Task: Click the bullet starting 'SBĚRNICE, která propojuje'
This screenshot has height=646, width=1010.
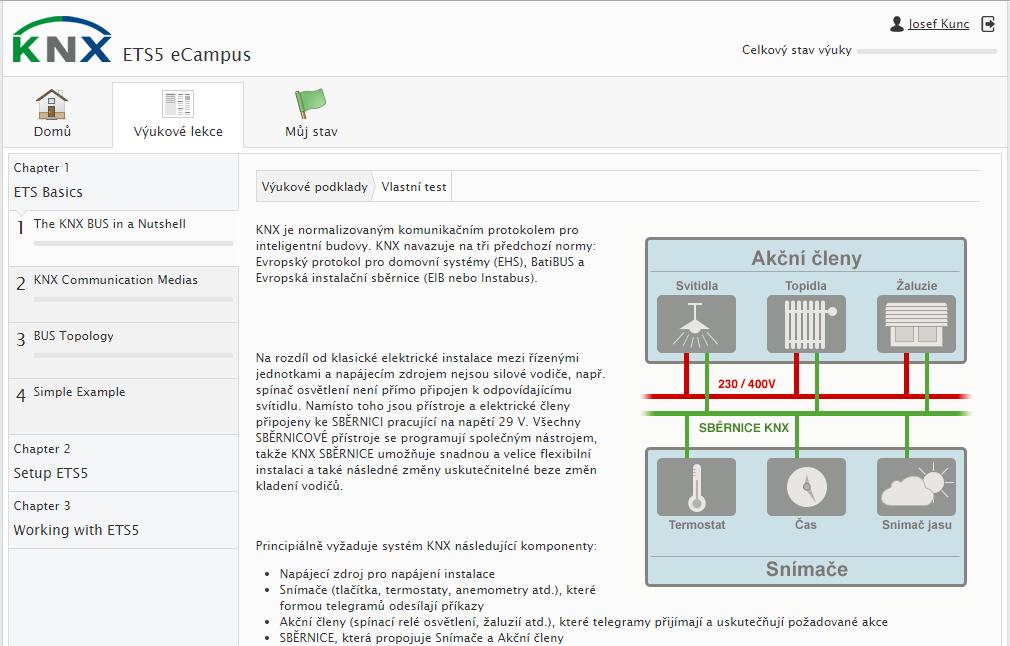Action: (x=421, y=638)
